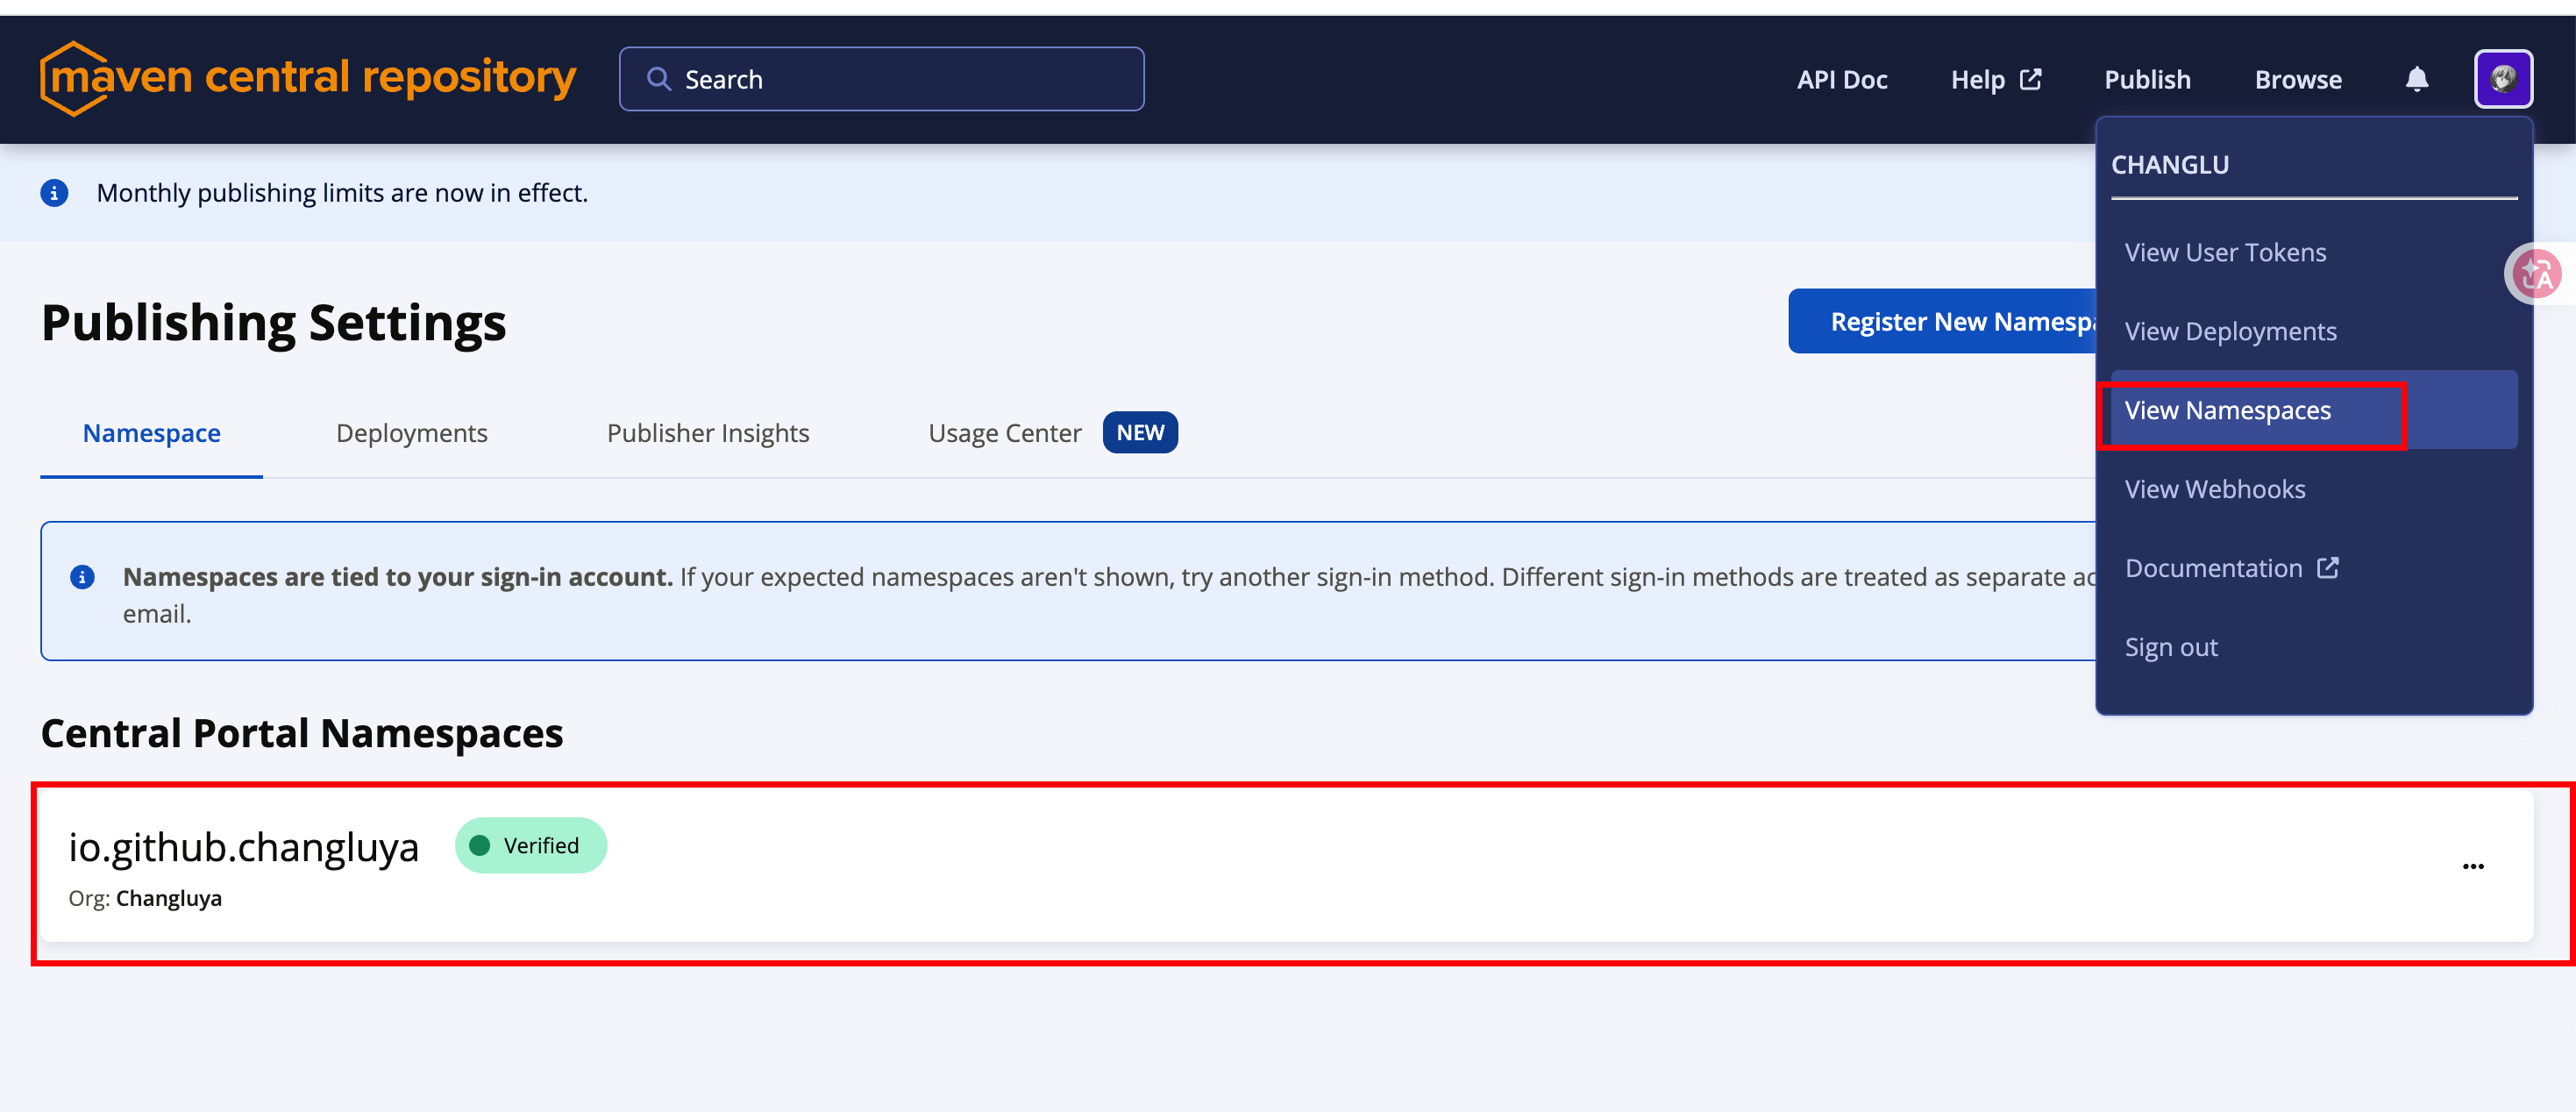2576x1112 pixels.
Task: Click the Verified status badge
Action: tap(530, 846)
